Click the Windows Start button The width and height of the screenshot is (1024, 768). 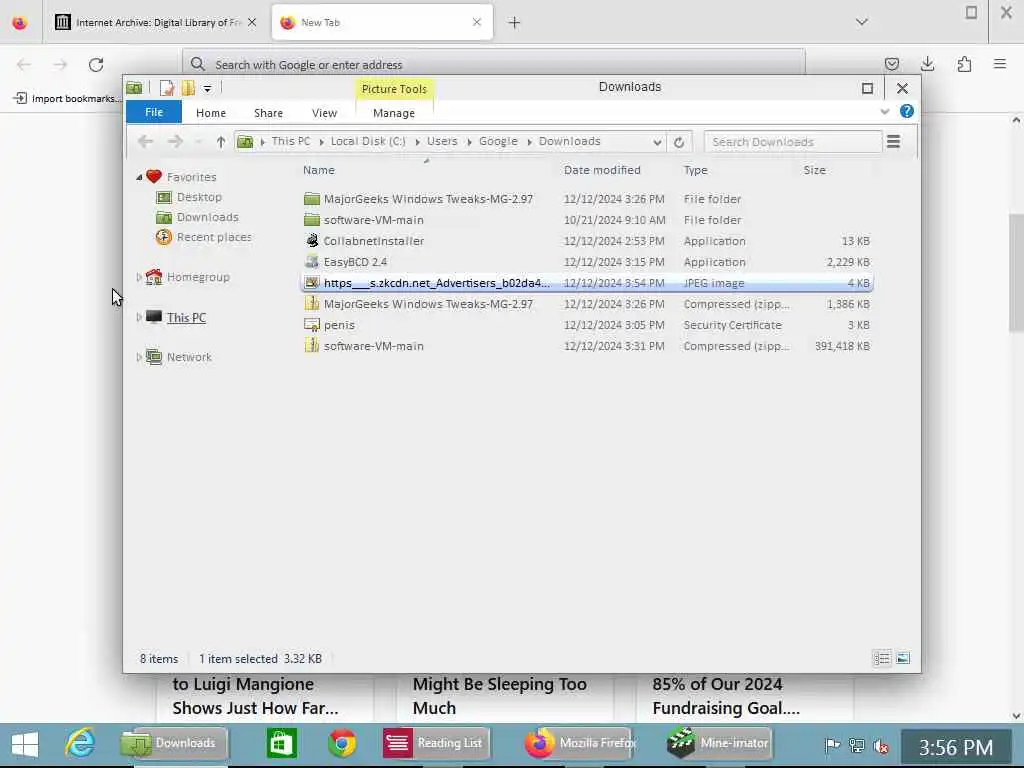[x=25, y=744]
